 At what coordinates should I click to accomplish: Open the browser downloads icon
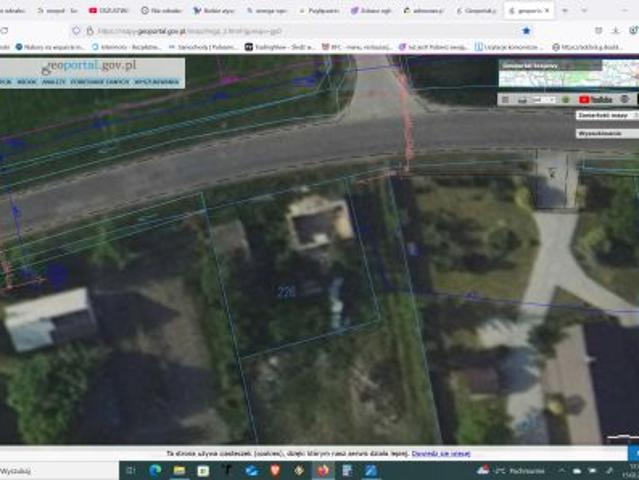[616, 31]
